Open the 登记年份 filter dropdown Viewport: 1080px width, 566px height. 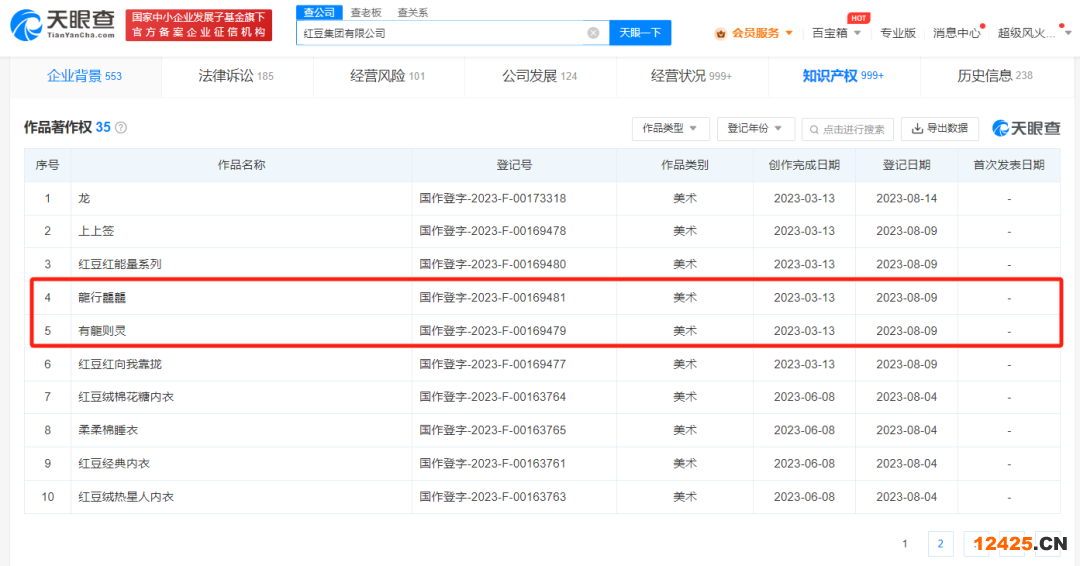[x=755, y=129]
